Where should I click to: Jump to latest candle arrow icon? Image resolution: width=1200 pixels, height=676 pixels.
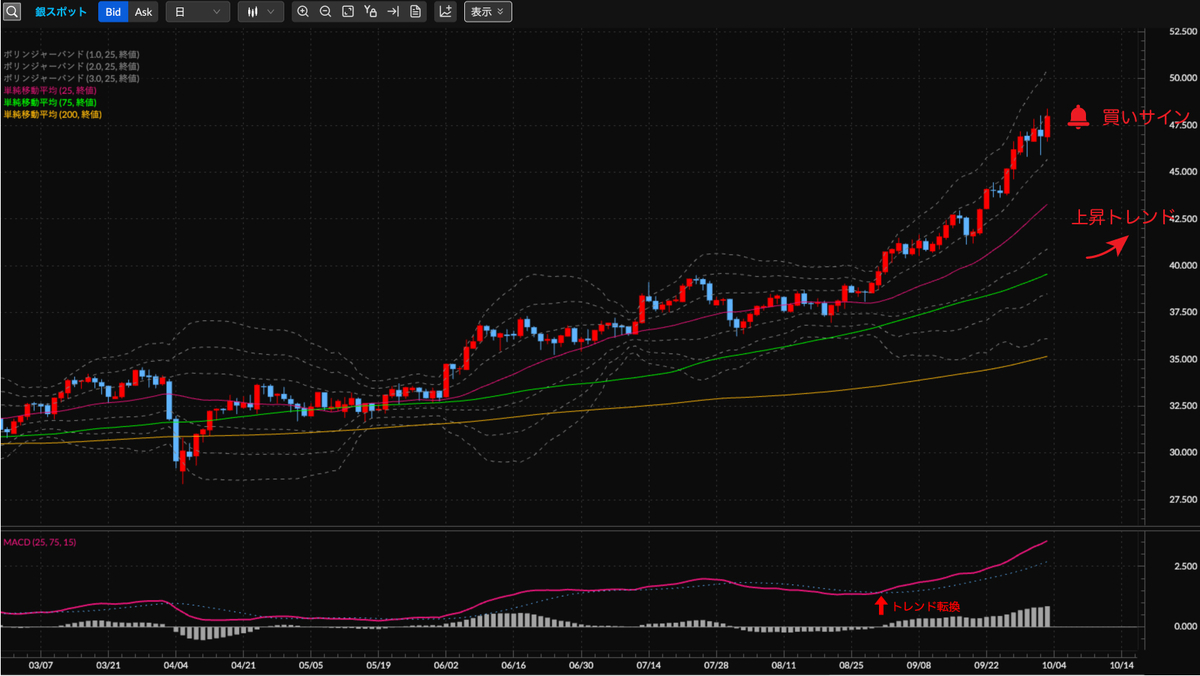tap(393, 12)
